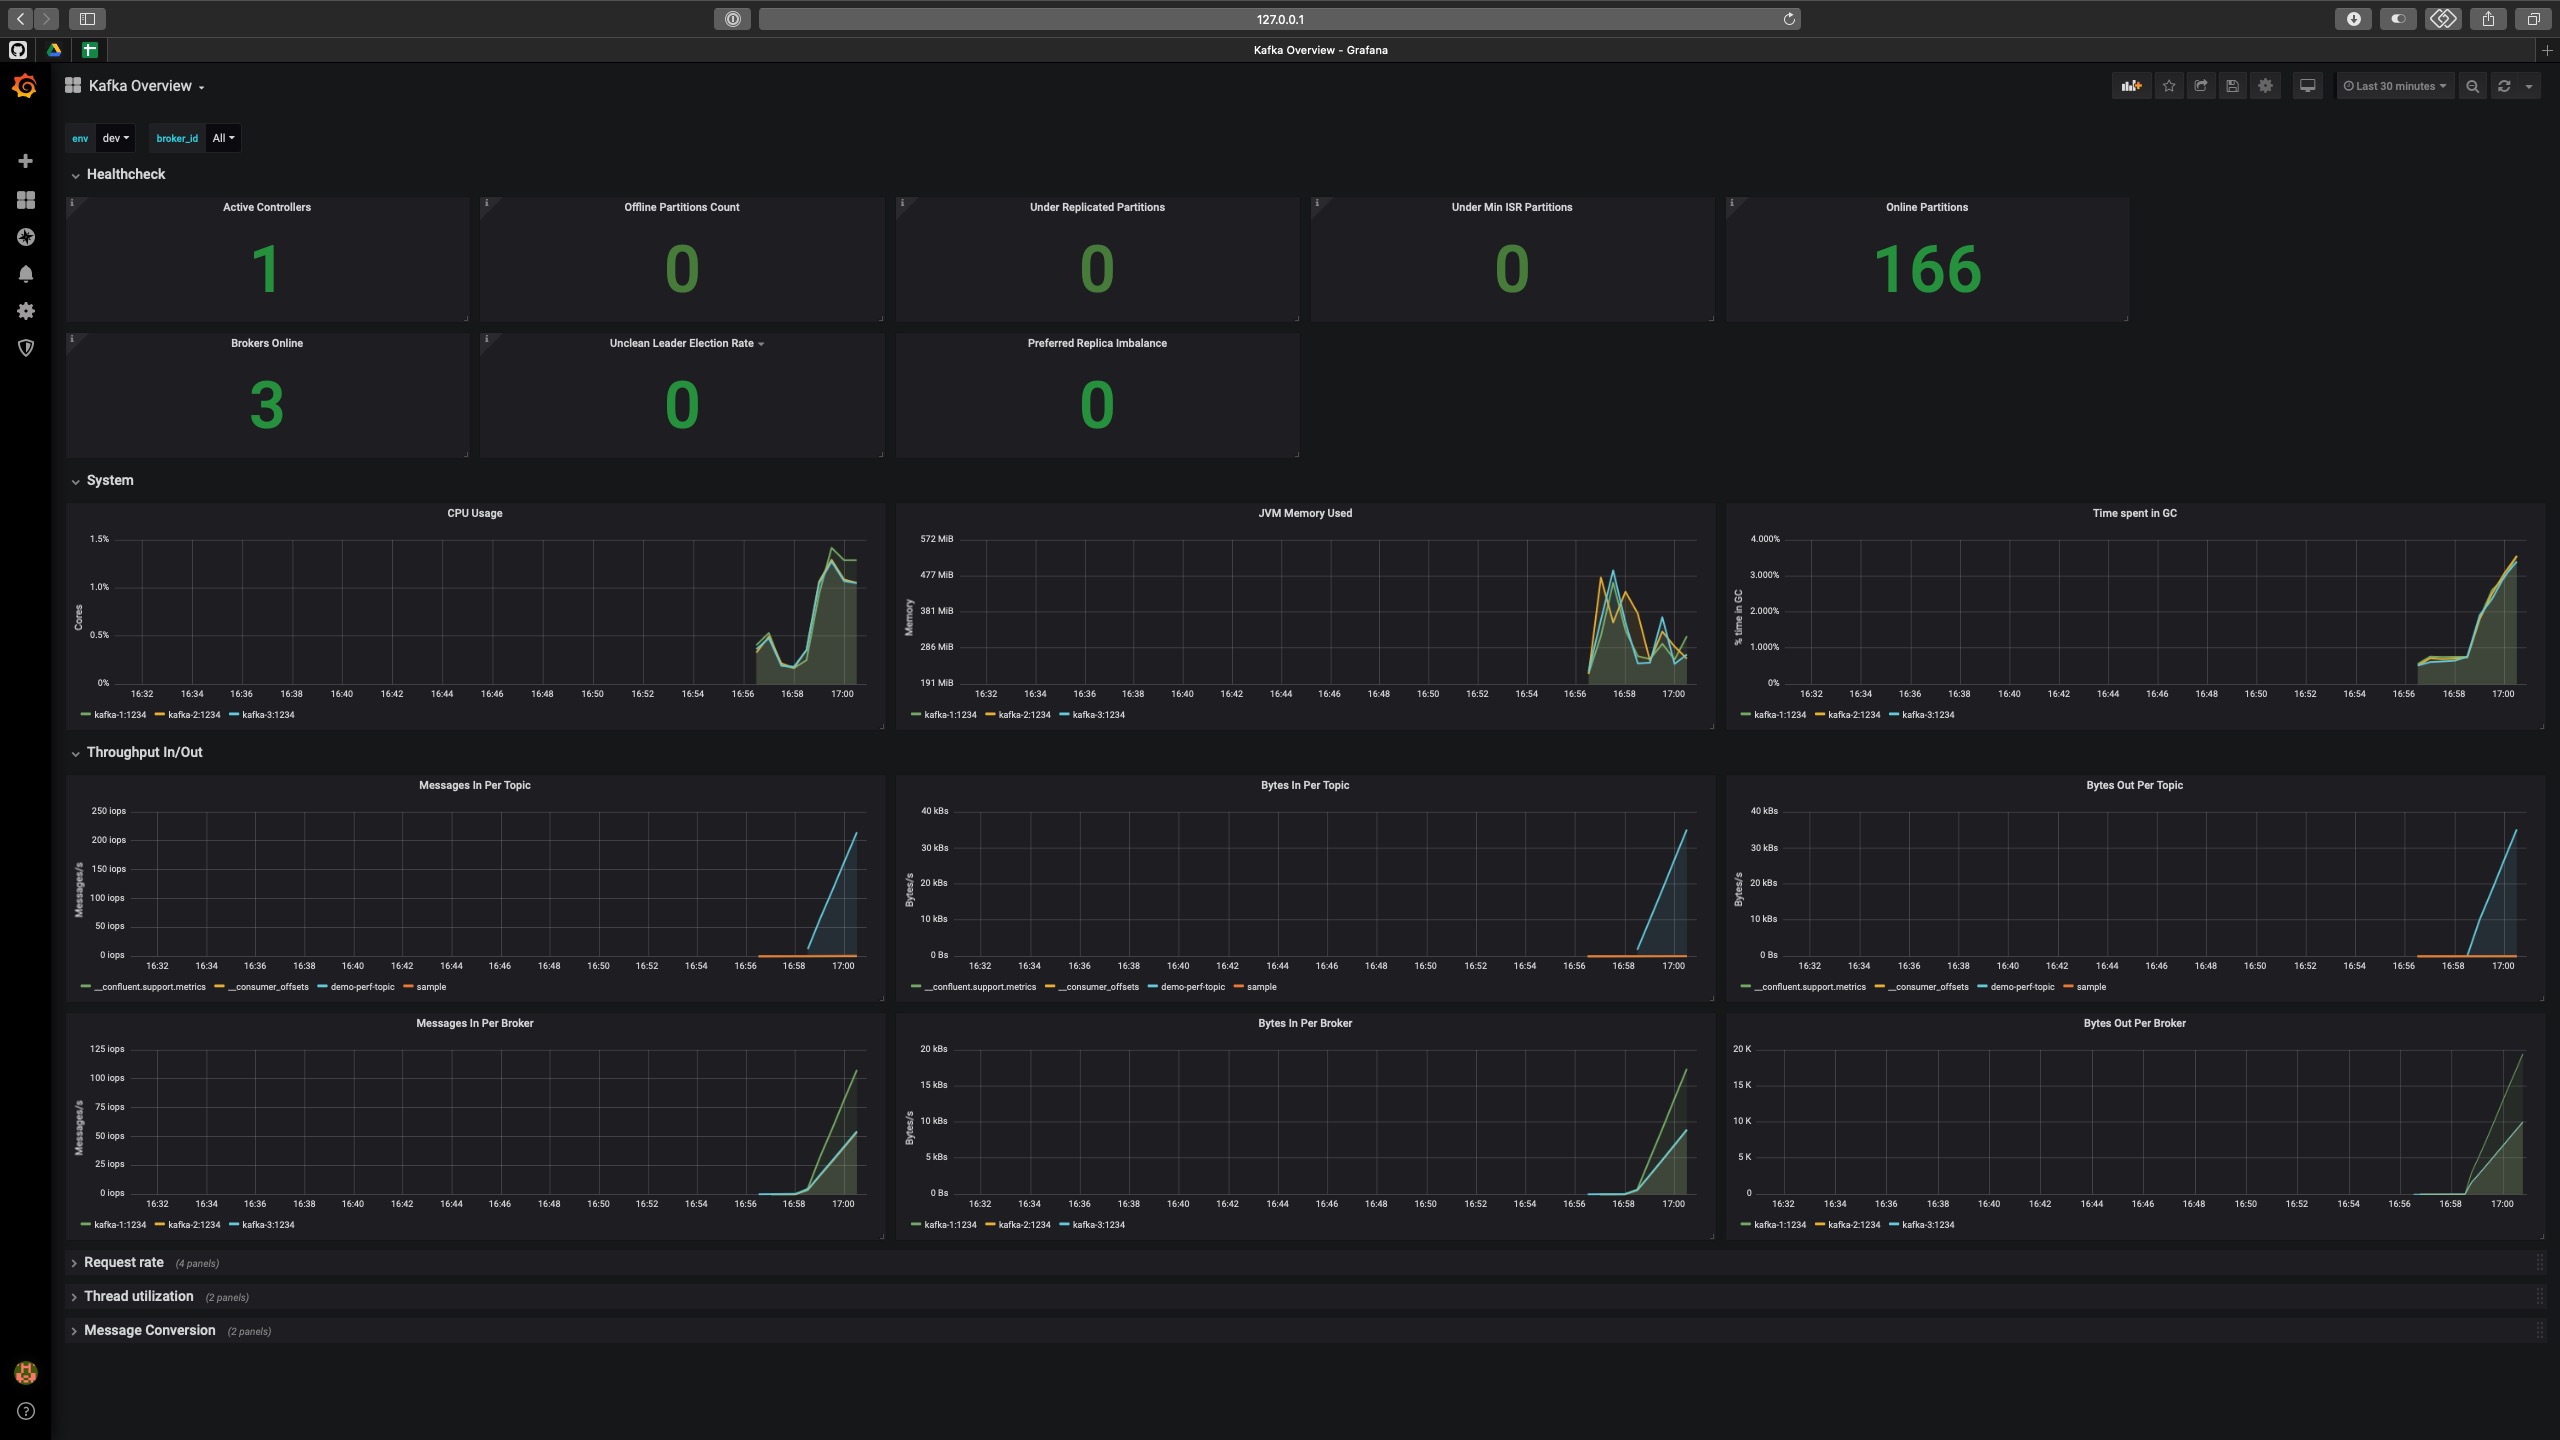Open dashboard settings gear in top toolbar
Viewport: 2560px width, 1440px height.
click(x=2265, y=86)
